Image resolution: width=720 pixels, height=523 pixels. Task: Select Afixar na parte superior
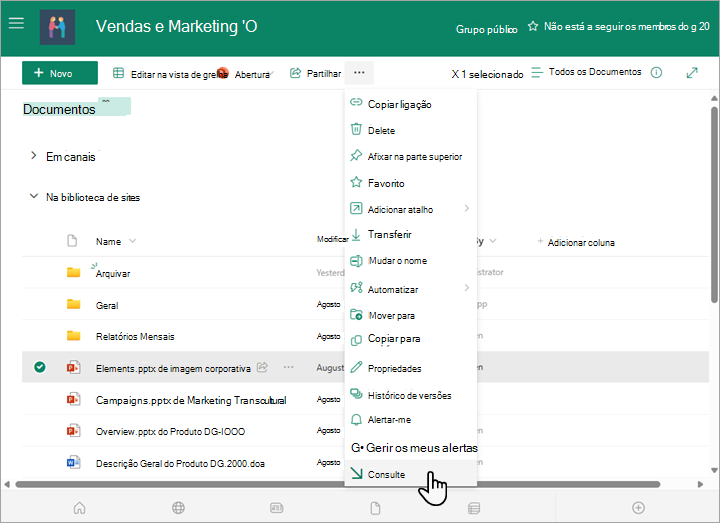(x=411, y=156)
